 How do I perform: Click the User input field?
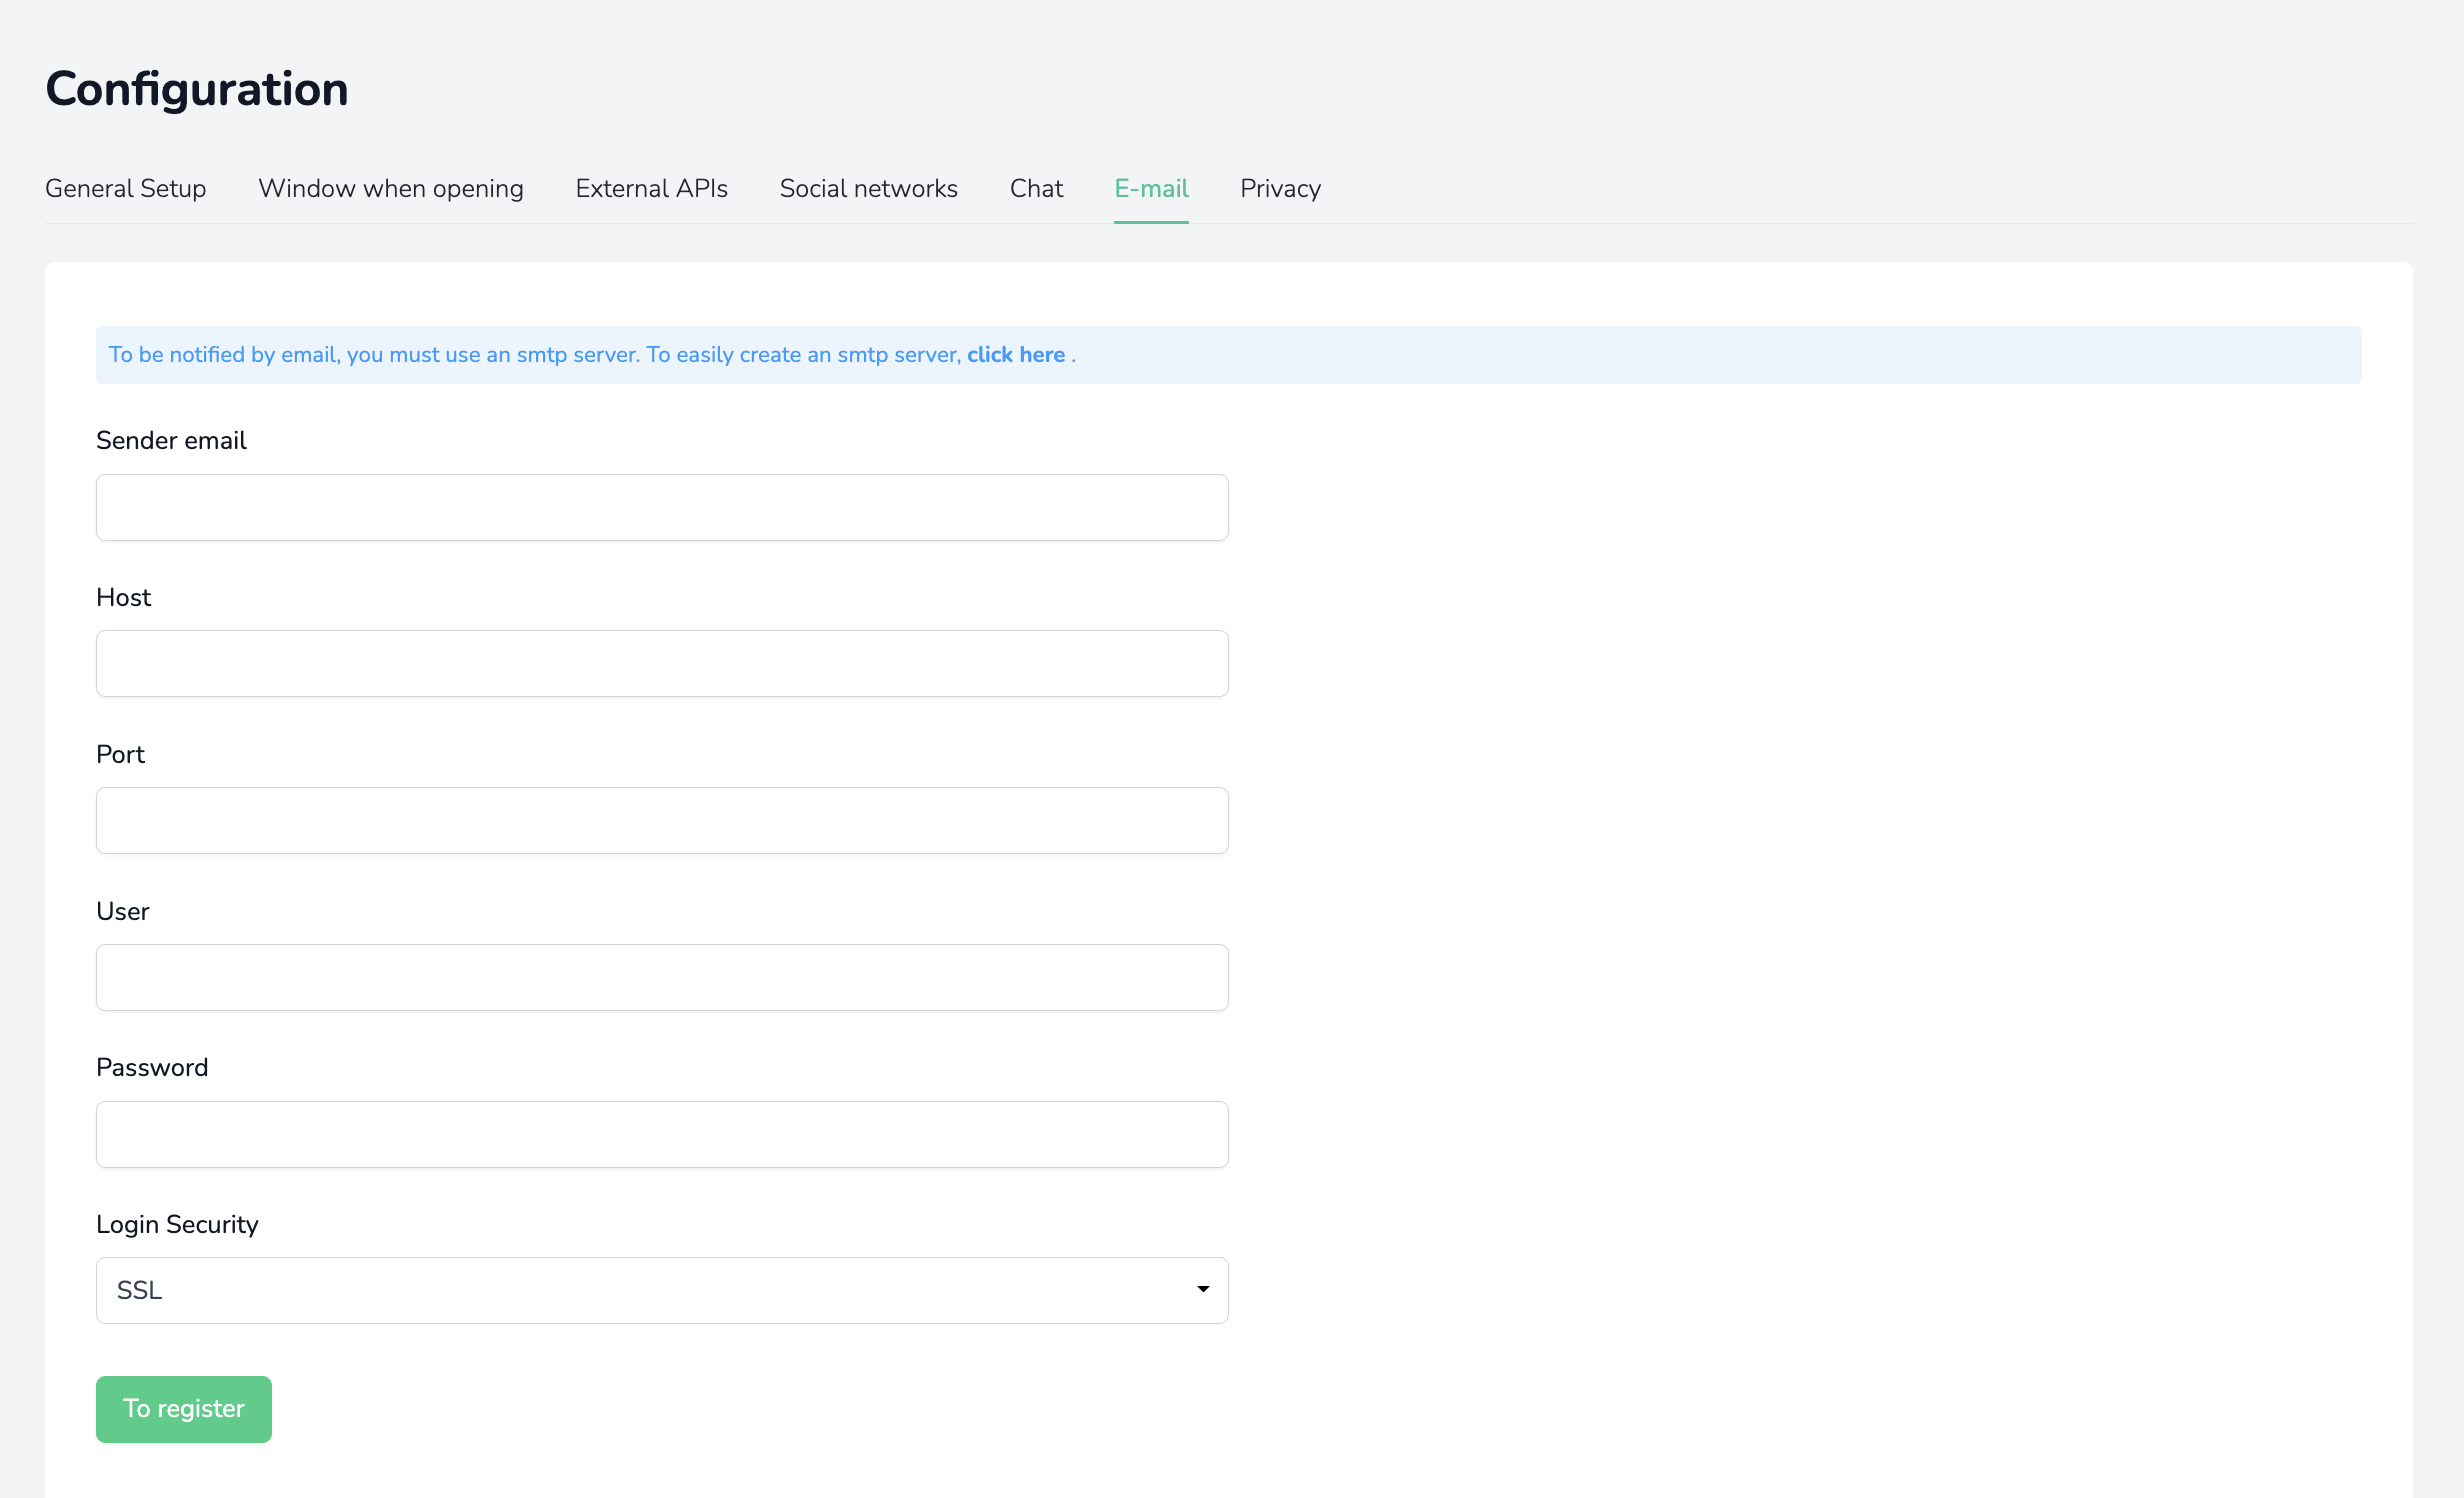[661, 977]
